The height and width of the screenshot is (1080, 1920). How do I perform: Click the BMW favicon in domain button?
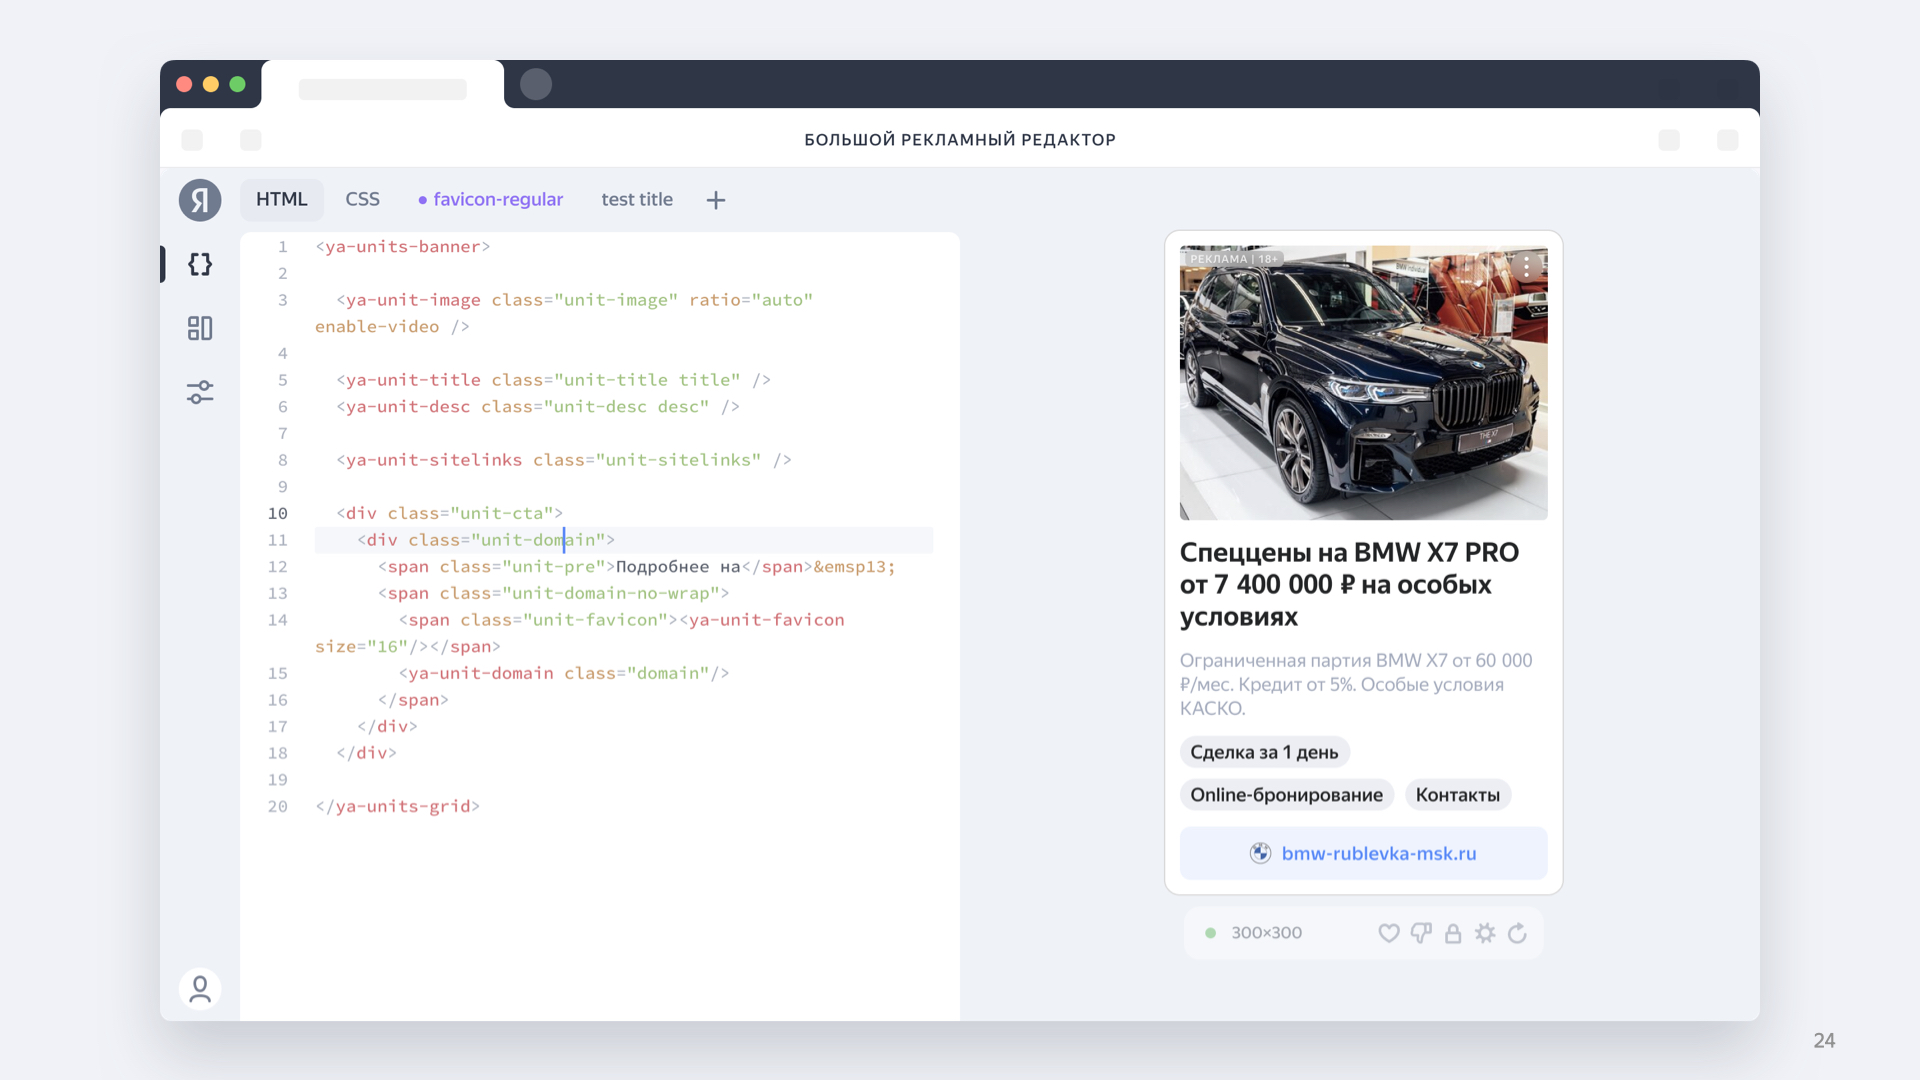pos(1260,853)
